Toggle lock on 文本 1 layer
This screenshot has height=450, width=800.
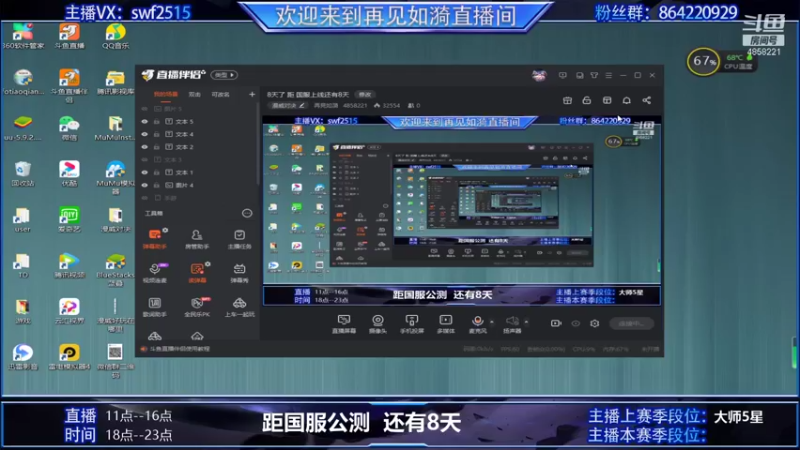[157, 172]
